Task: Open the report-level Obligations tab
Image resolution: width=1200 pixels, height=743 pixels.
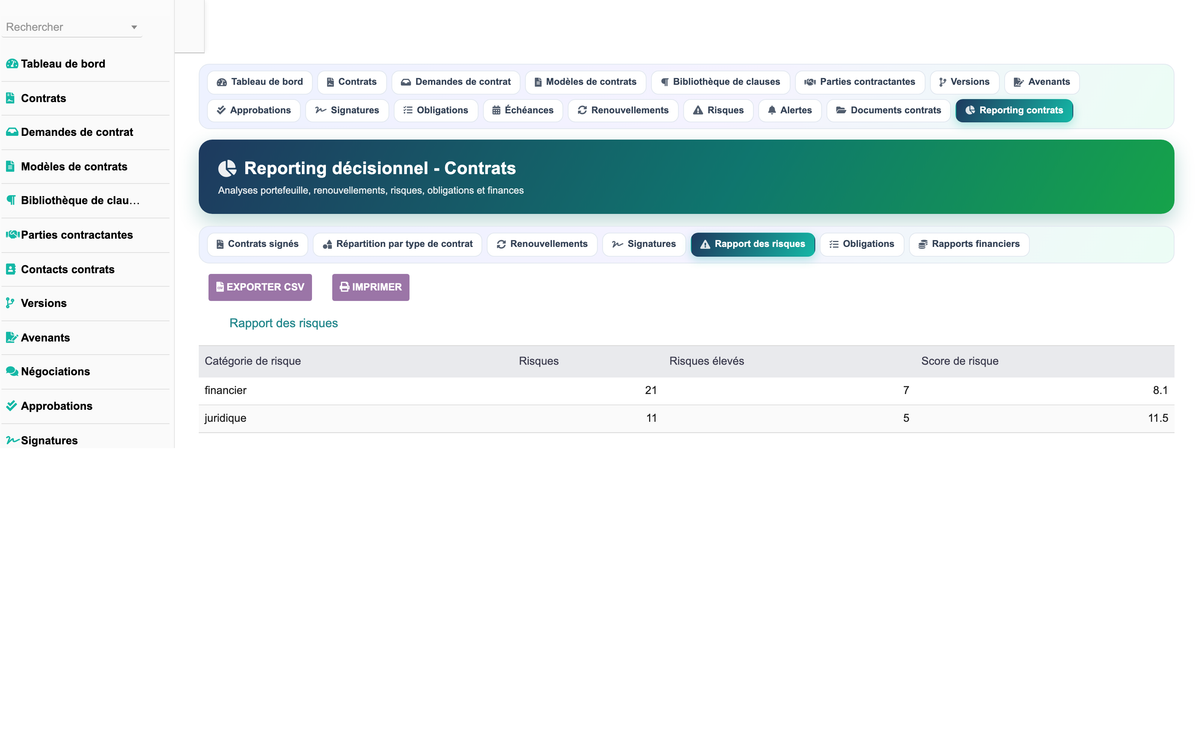Action: (x=862, y=244)
